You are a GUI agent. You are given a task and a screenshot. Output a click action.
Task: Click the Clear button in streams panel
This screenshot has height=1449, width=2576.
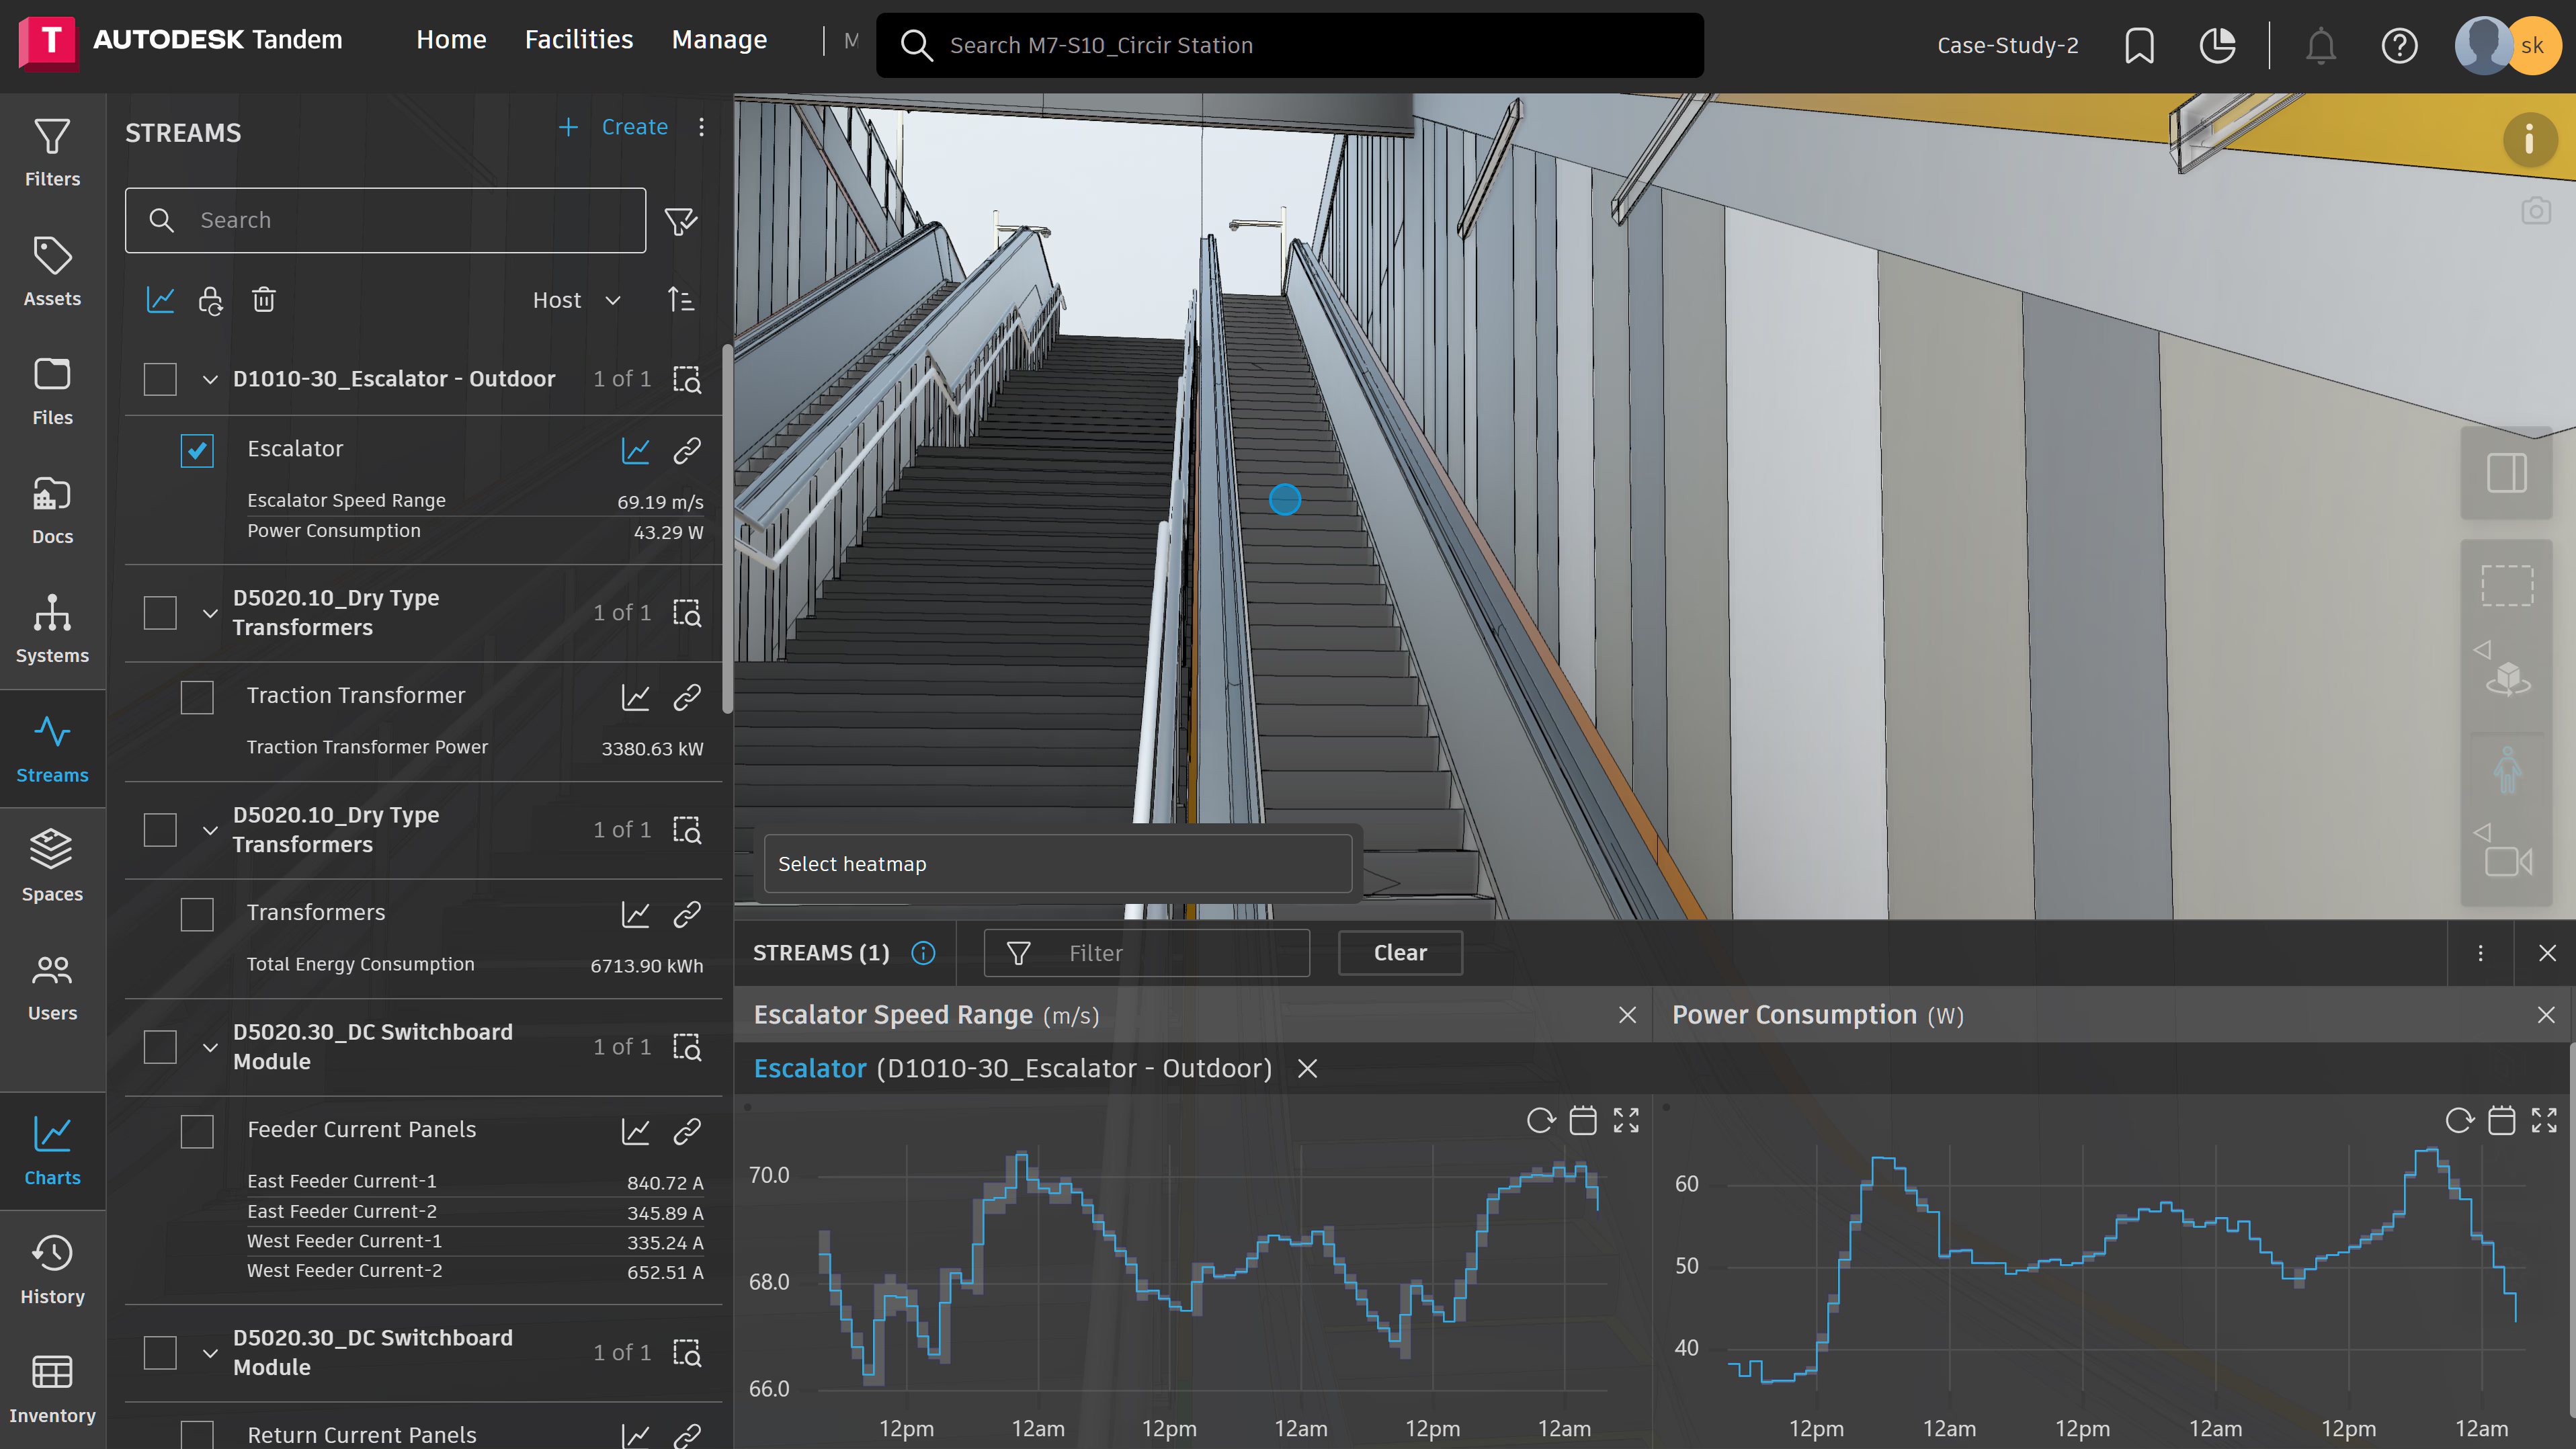(x=1400, y=953)
